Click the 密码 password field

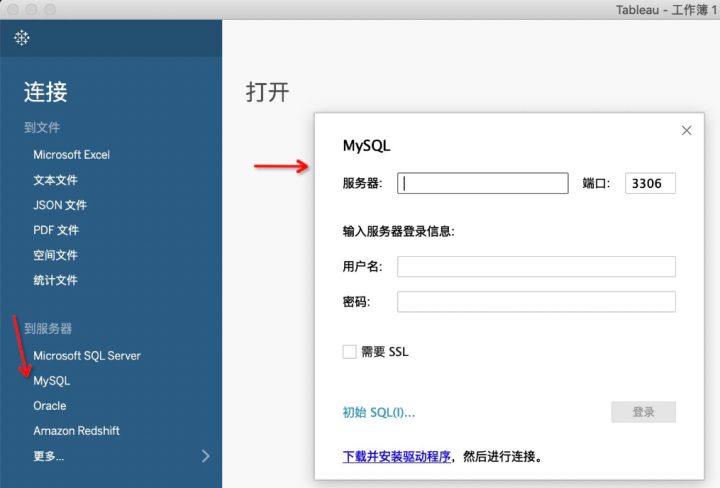(536, 302)
